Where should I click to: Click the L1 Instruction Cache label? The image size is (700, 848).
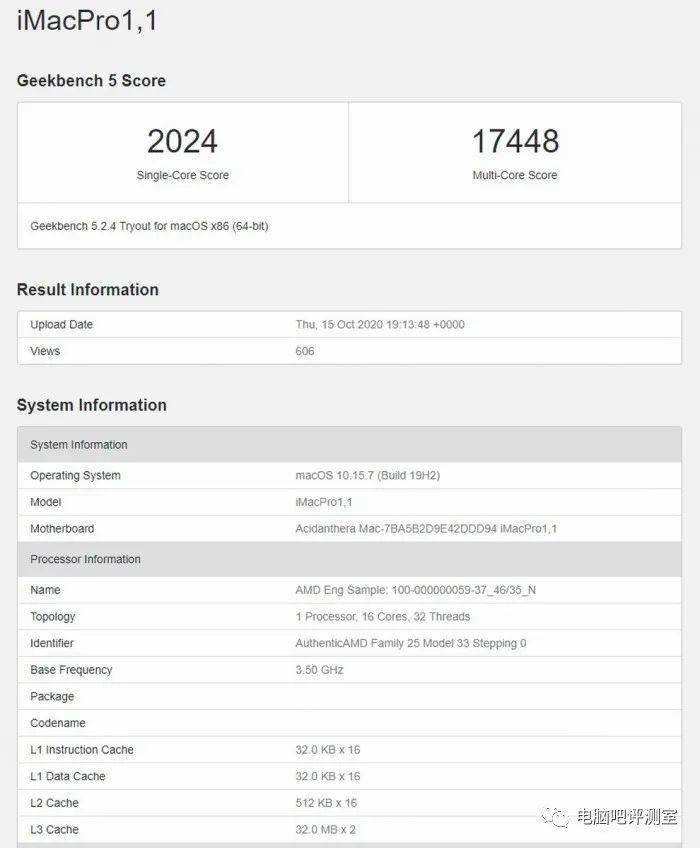[82, 750]
